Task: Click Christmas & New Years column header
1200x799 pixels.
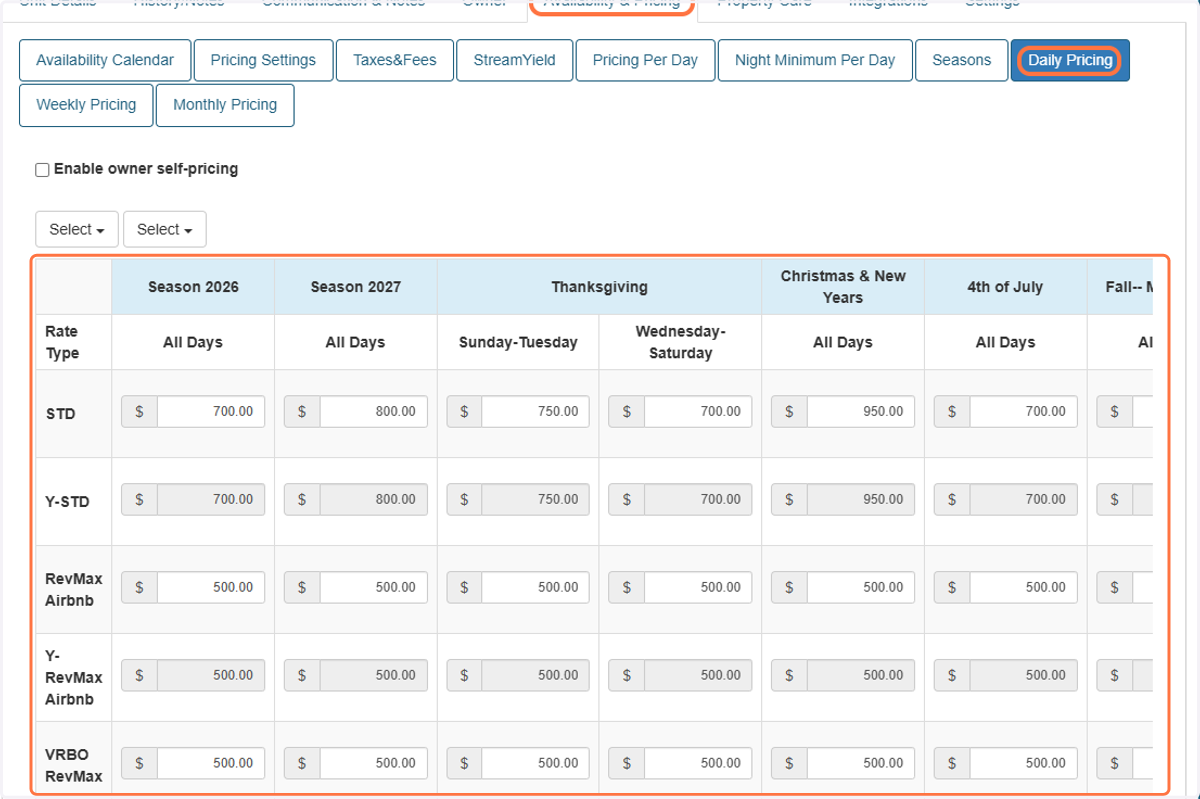Action: 843,287
